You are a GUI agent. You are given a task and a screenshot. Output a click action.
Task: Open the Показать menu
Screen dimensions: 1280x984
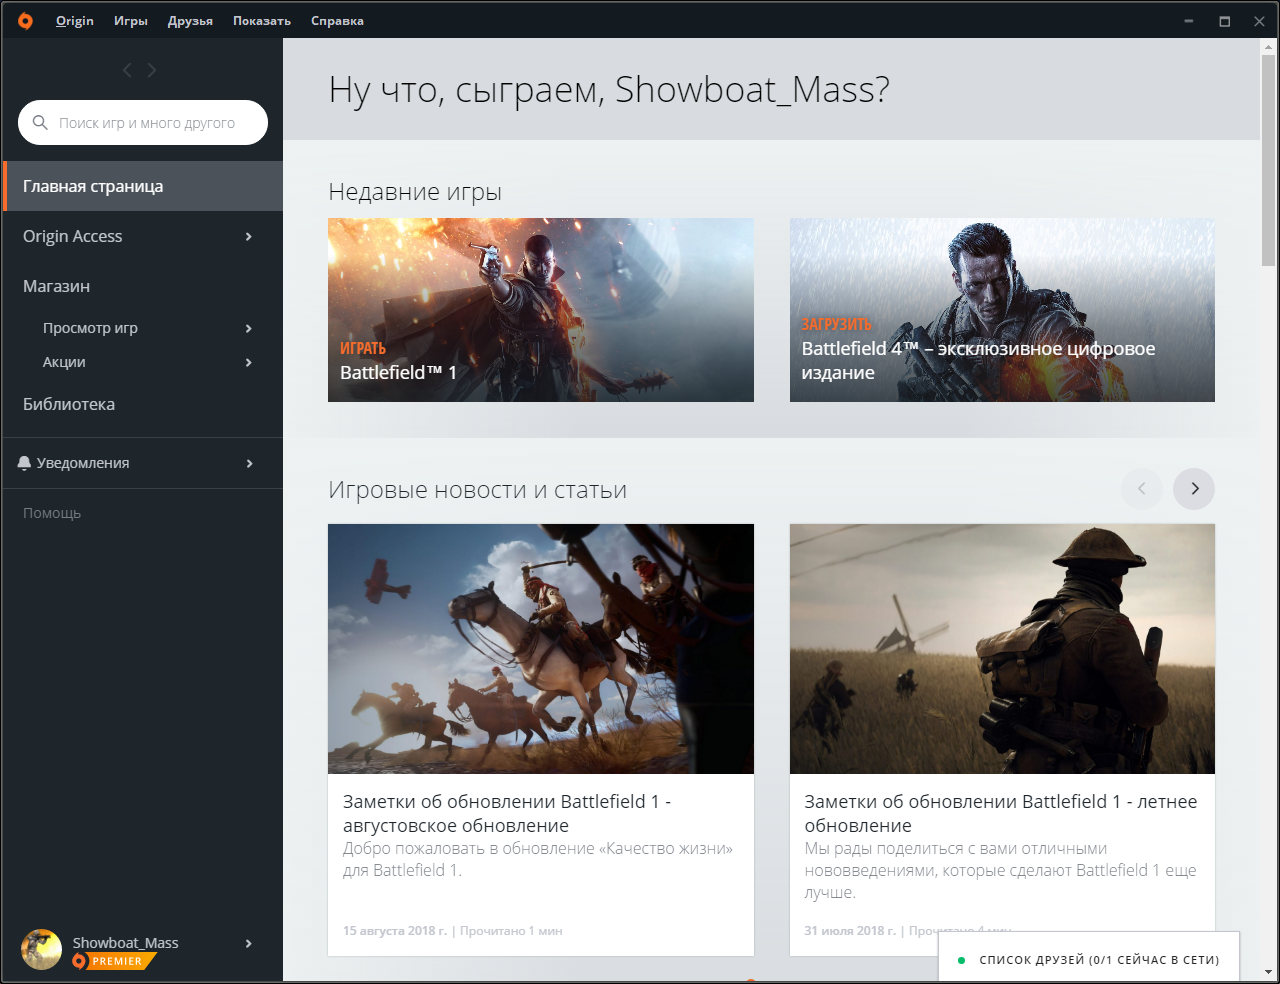[262, 21]
